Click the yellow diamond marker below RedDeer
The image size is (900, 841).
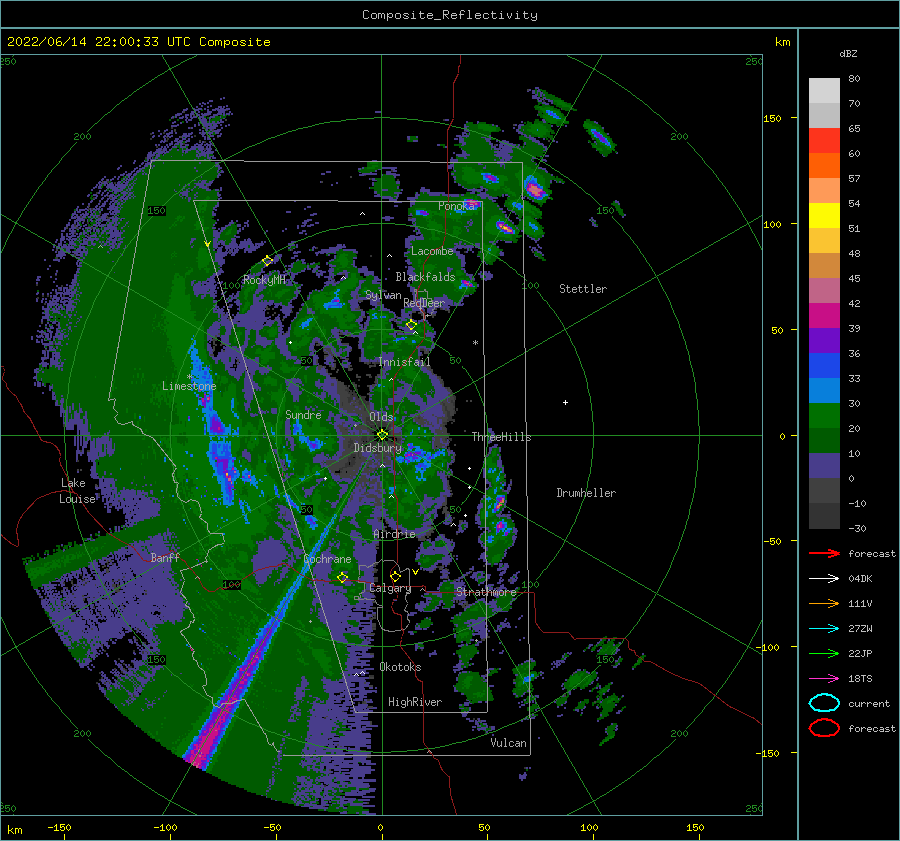pos(411,325)
